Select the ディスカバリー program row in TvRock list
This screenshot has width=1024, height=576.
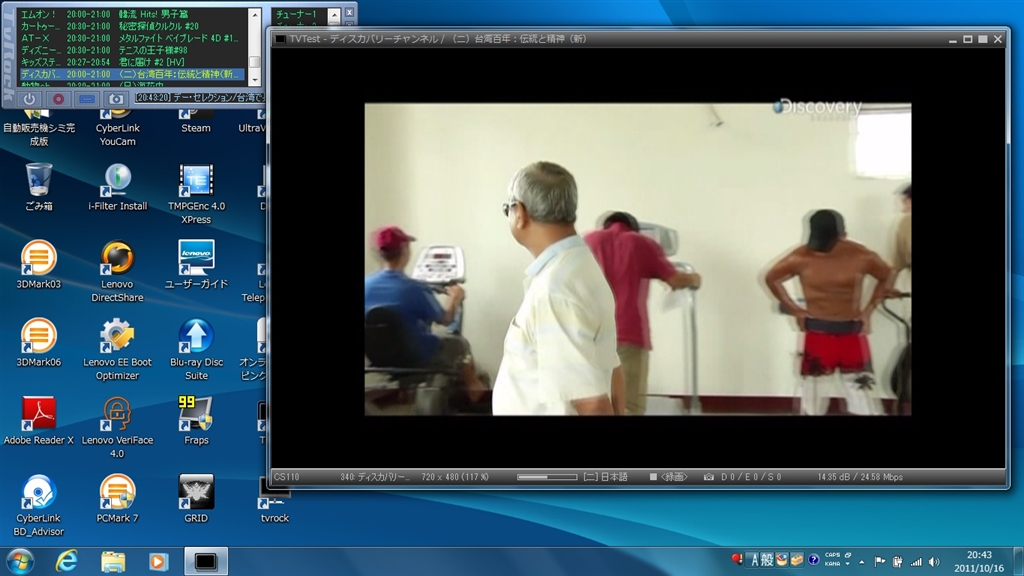(130, 74)
